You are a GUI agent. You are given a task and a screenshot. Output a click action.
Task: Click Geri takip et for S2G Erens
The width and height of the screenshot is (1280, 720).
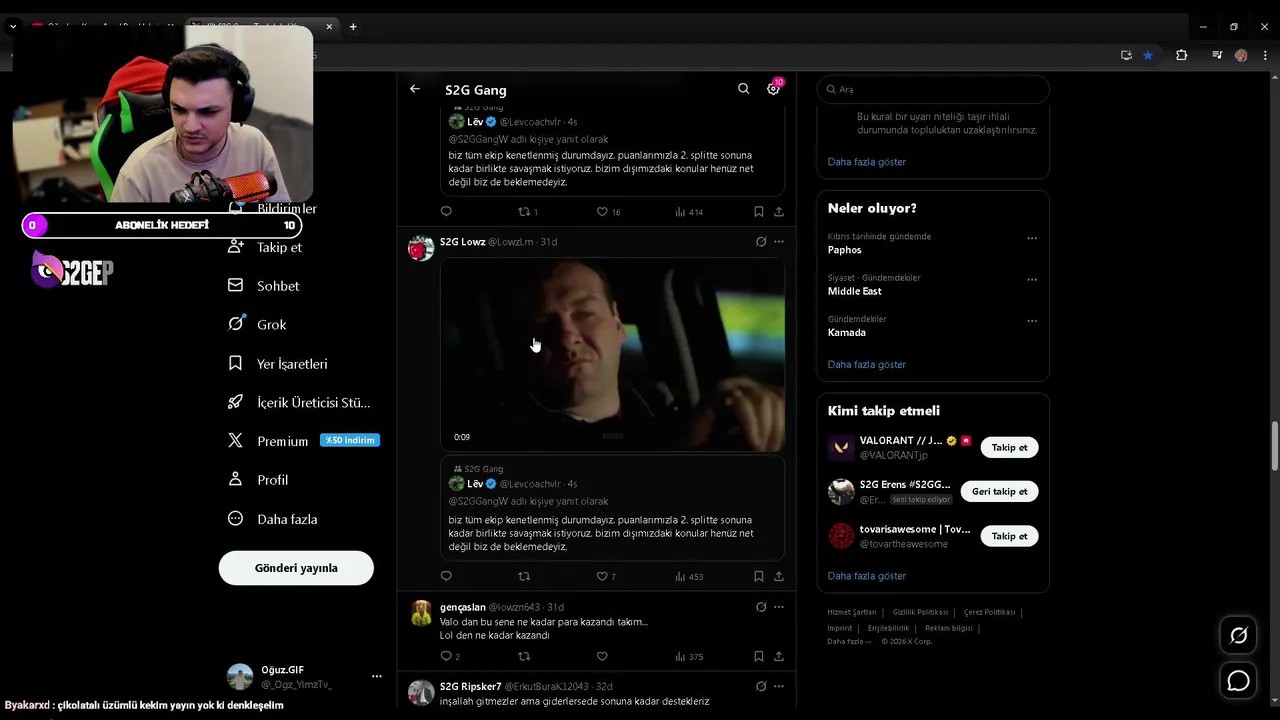(999, 491)
